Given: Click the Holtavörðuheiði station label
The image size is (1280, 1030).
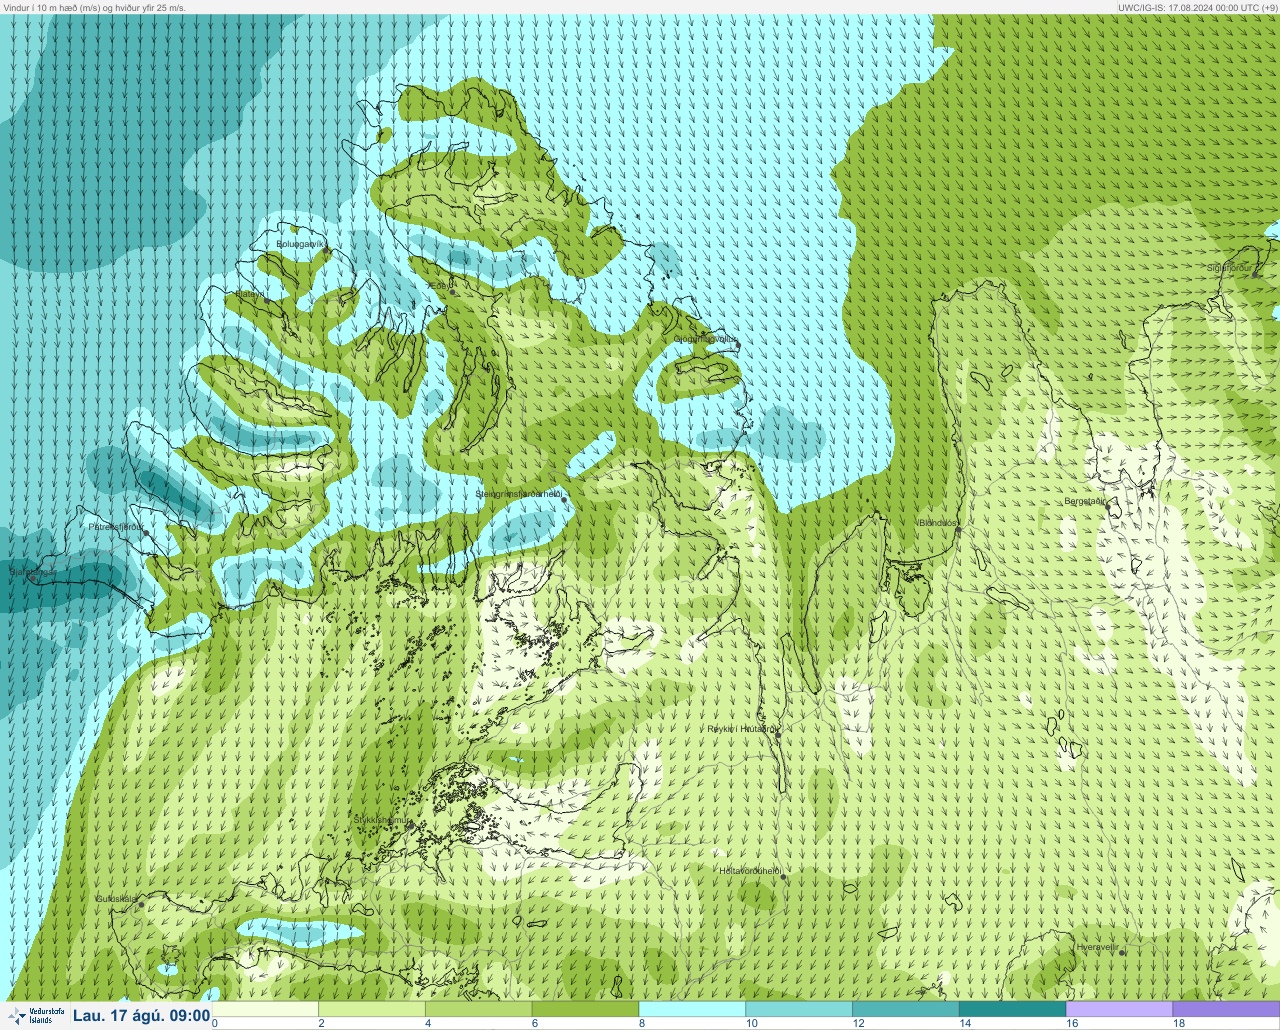Looking at the screenshot, I should click(750, 870).
